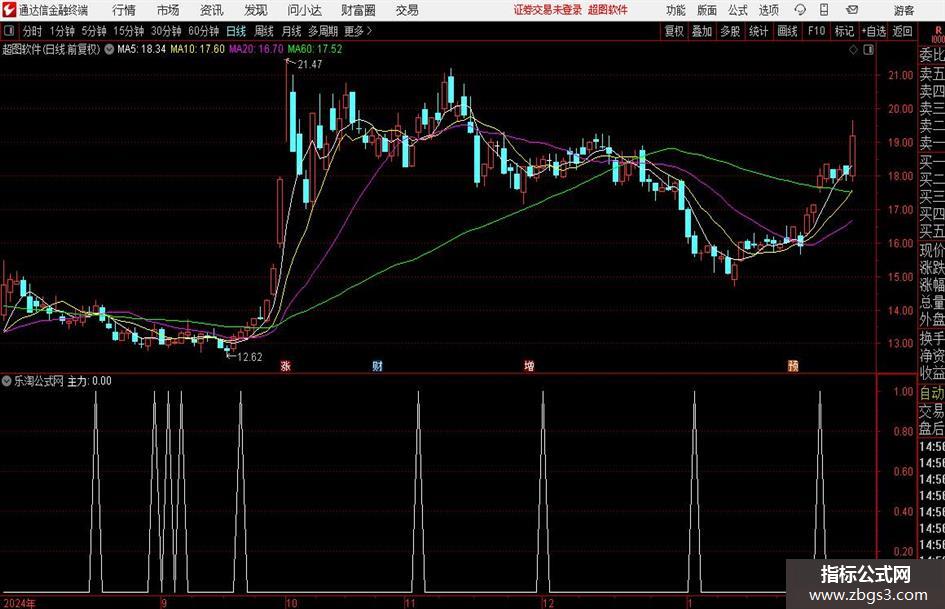Switch to 60分钟 period
Image resolution: width=945 pixels, height=609 pixels.
(204, 31)
